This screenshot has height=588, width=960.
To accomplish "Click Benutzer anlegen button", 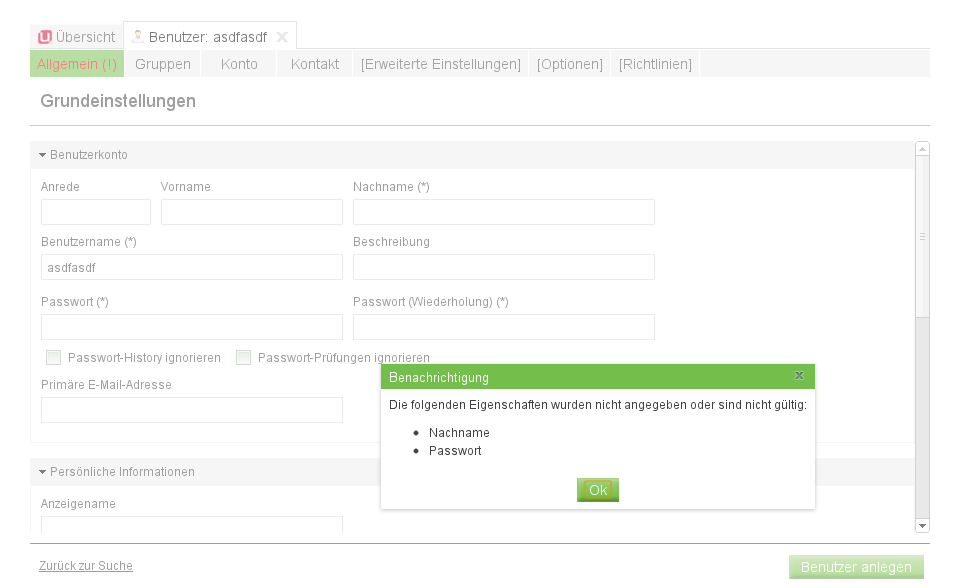I will tap(856, 567).
